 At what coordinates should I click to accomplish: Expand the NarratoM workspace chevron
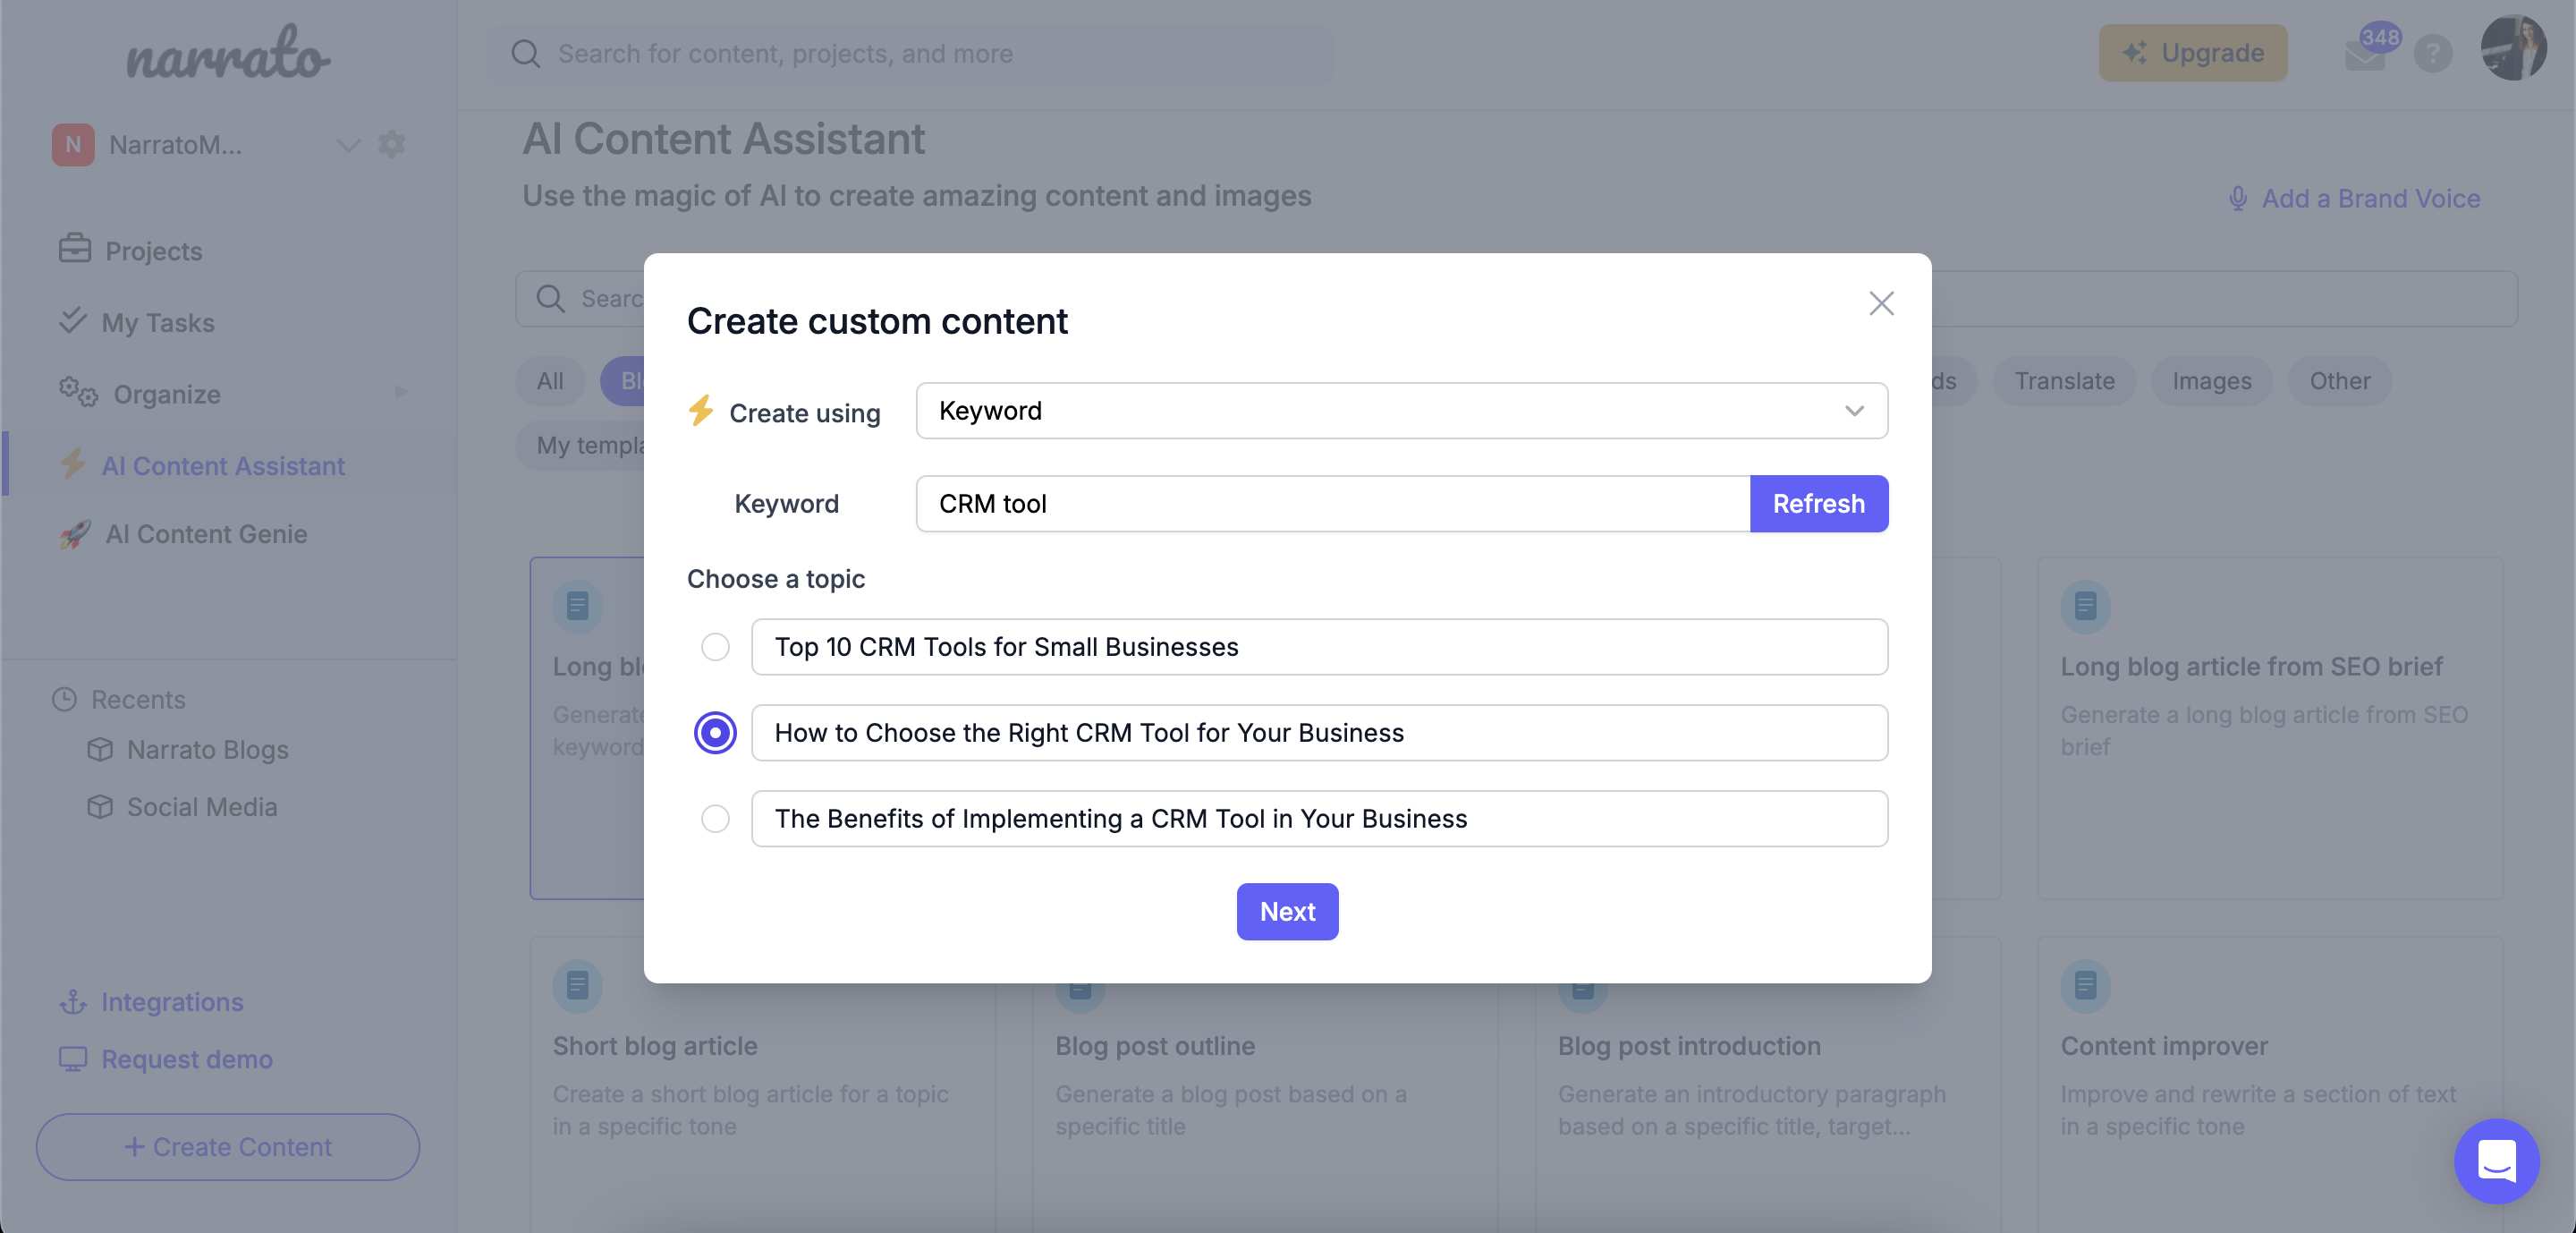point(347,145)
